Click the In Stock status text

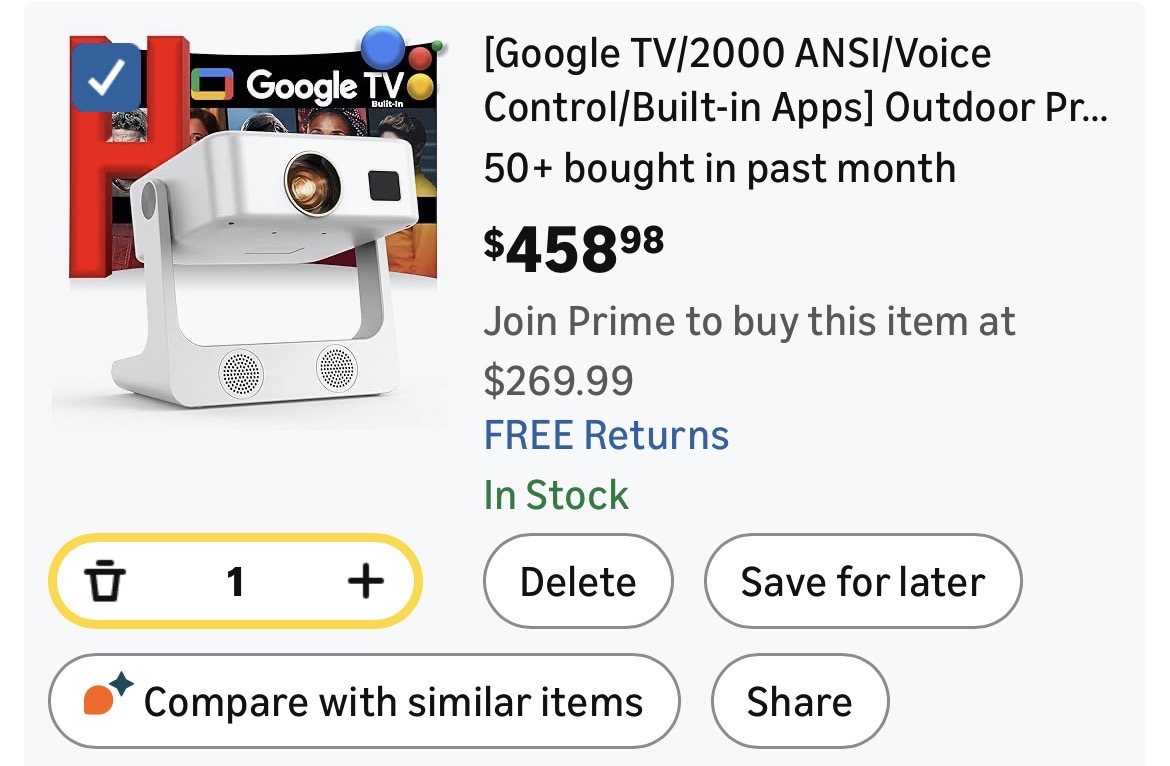tap(556, 495)
